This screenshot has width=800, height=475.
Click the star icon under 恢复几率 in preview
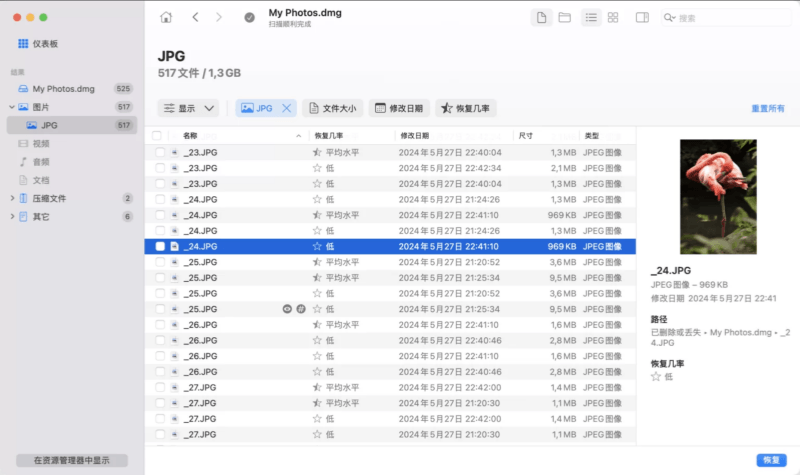656,377
